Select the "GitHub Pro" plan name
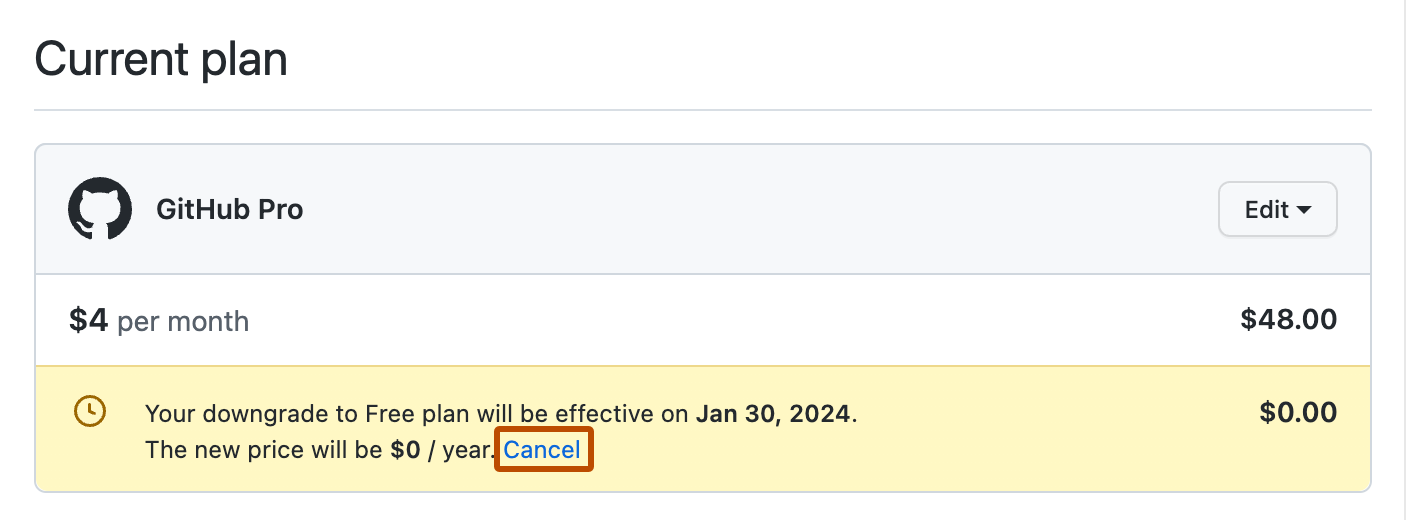The image size is (1406, 520). (230, 210)
